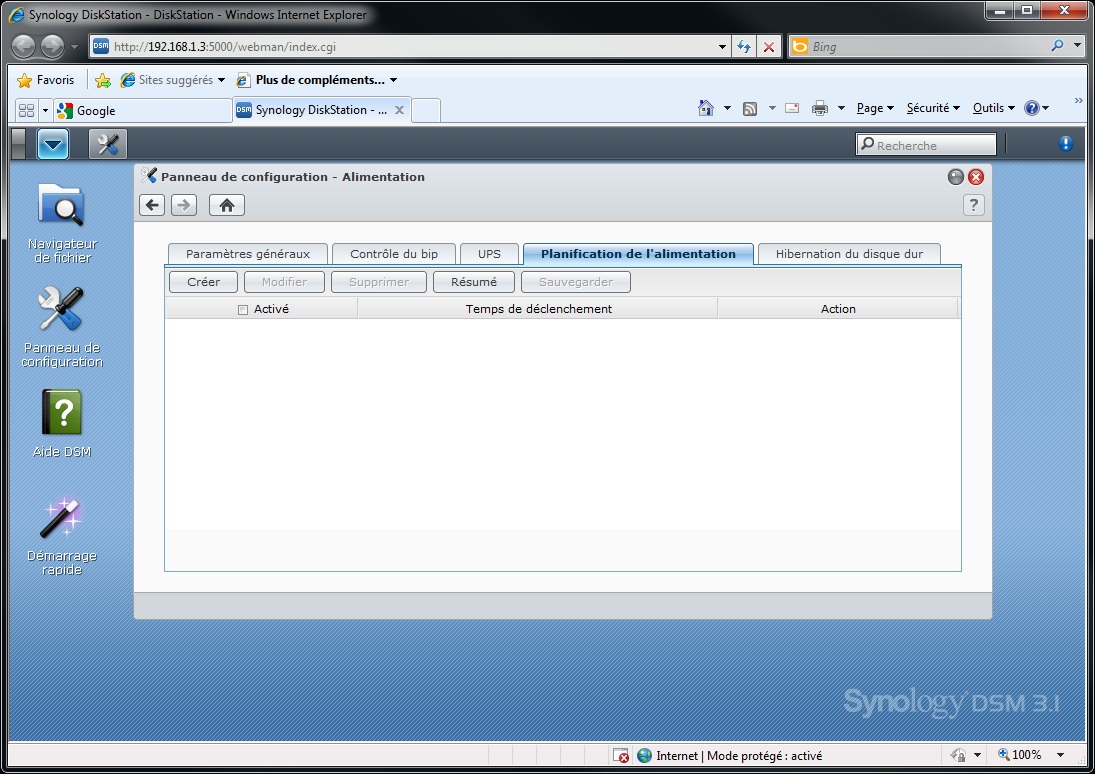Switch to Hibernation du disque dur tab
The width and height of the screenshot is (1095, 774).
click(849, 254)
